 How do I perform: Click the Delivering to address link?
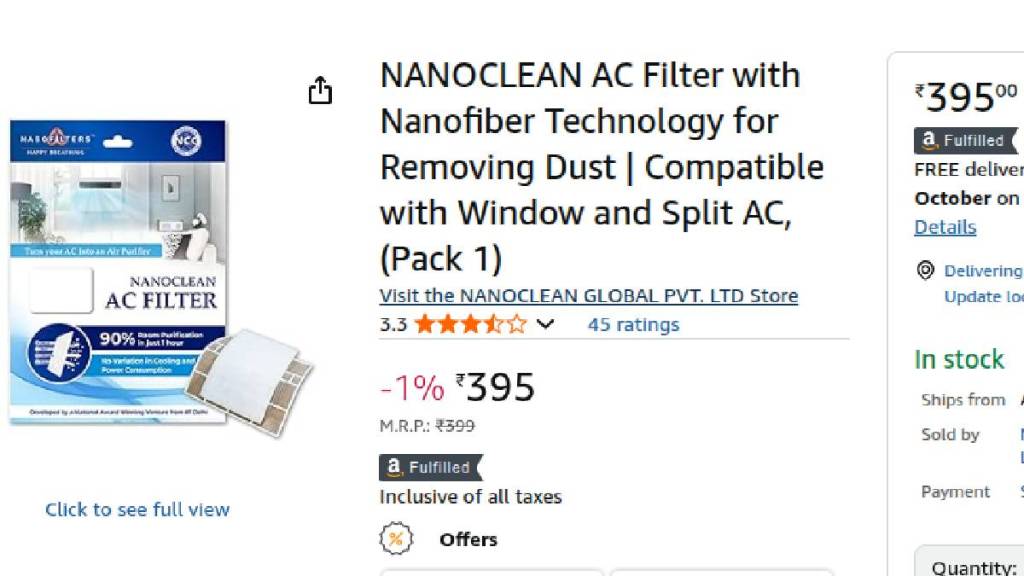click(983, 271)
